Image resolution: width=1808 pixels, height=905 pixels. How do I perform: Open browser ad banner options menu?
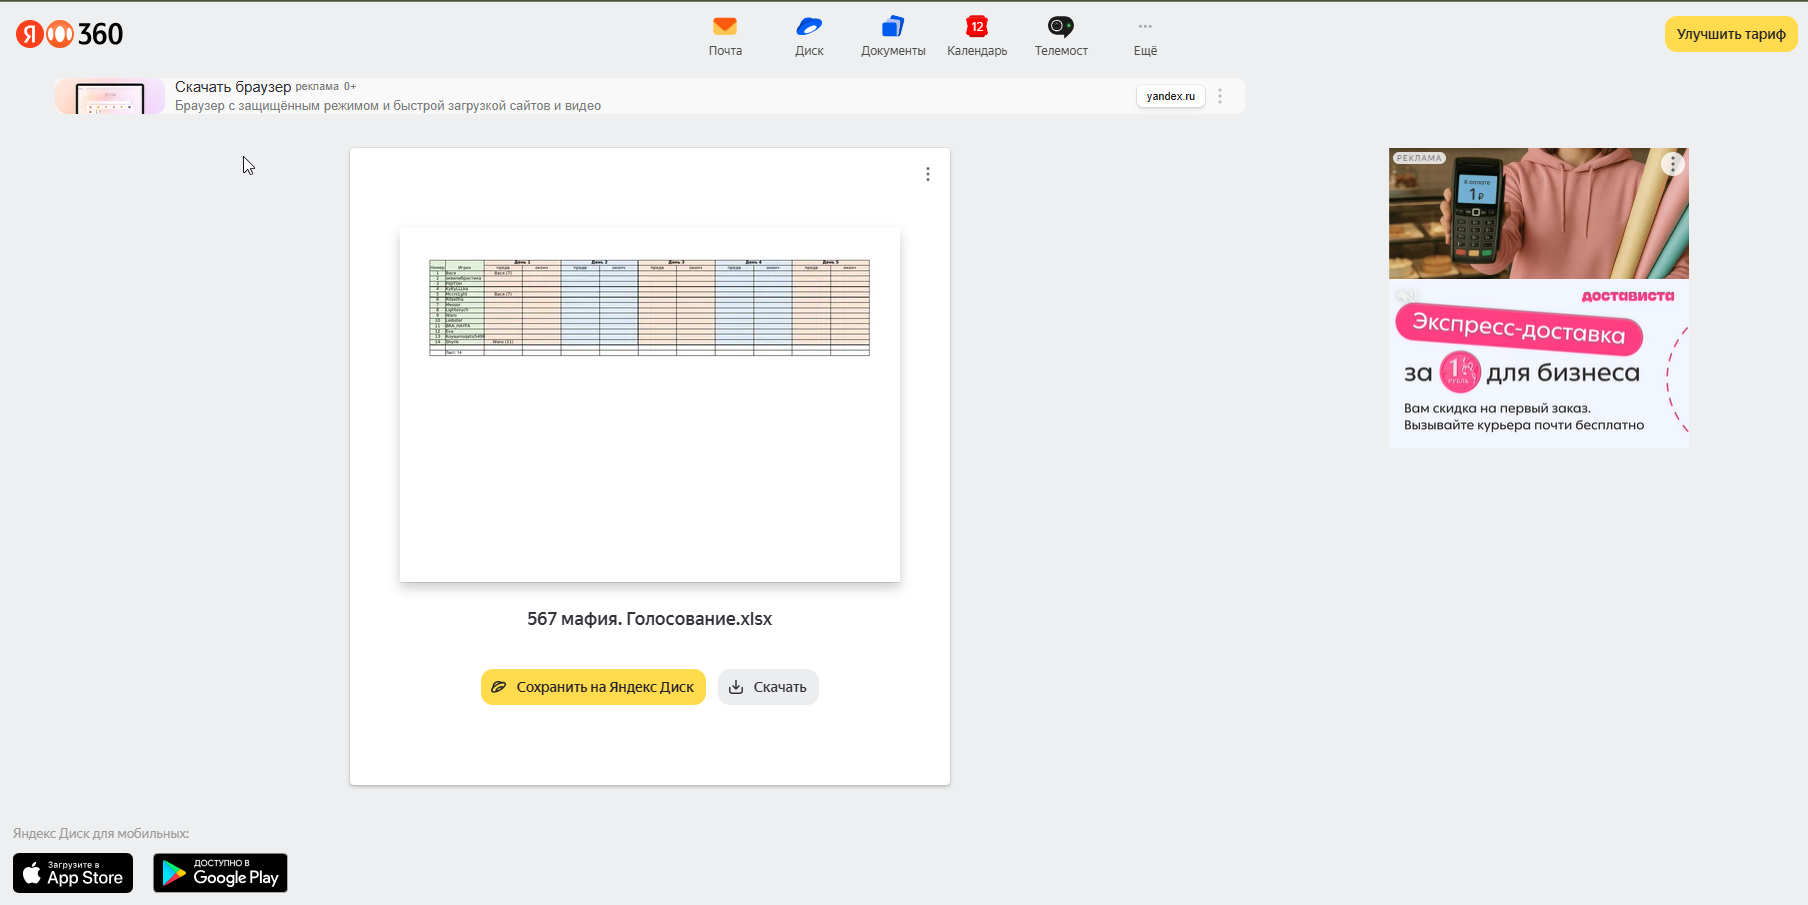point(1220,96)
